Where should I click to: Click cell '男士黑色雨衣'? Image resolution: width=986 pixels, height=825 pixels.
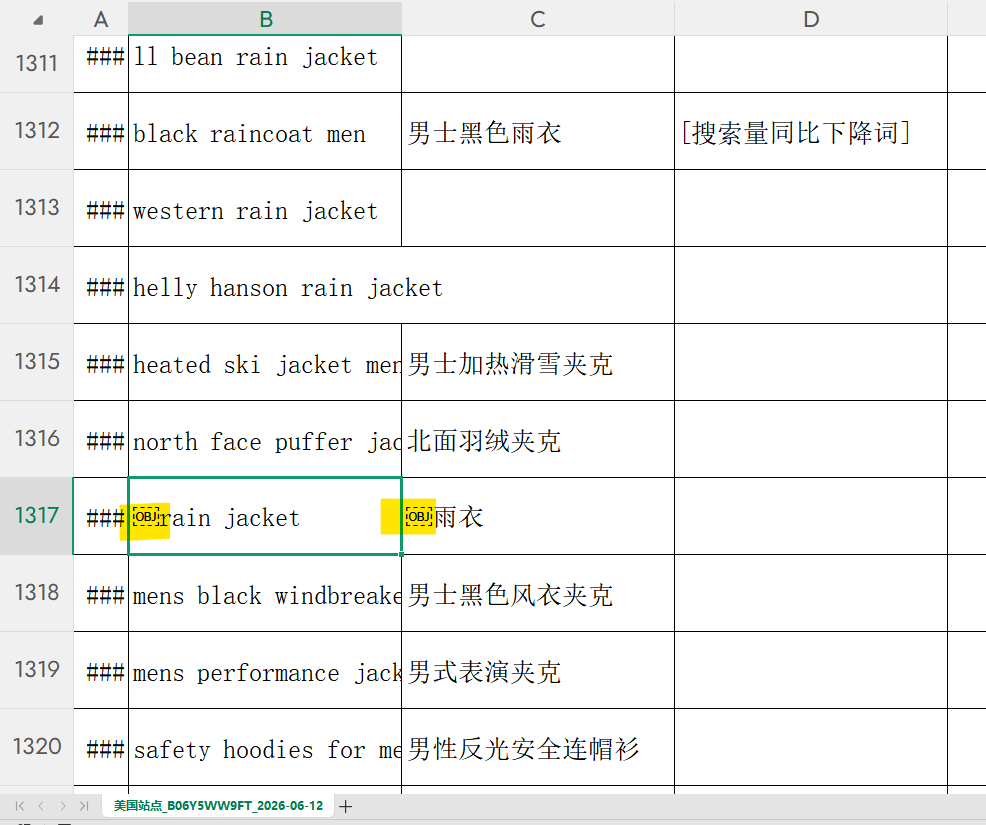[538, 131]
